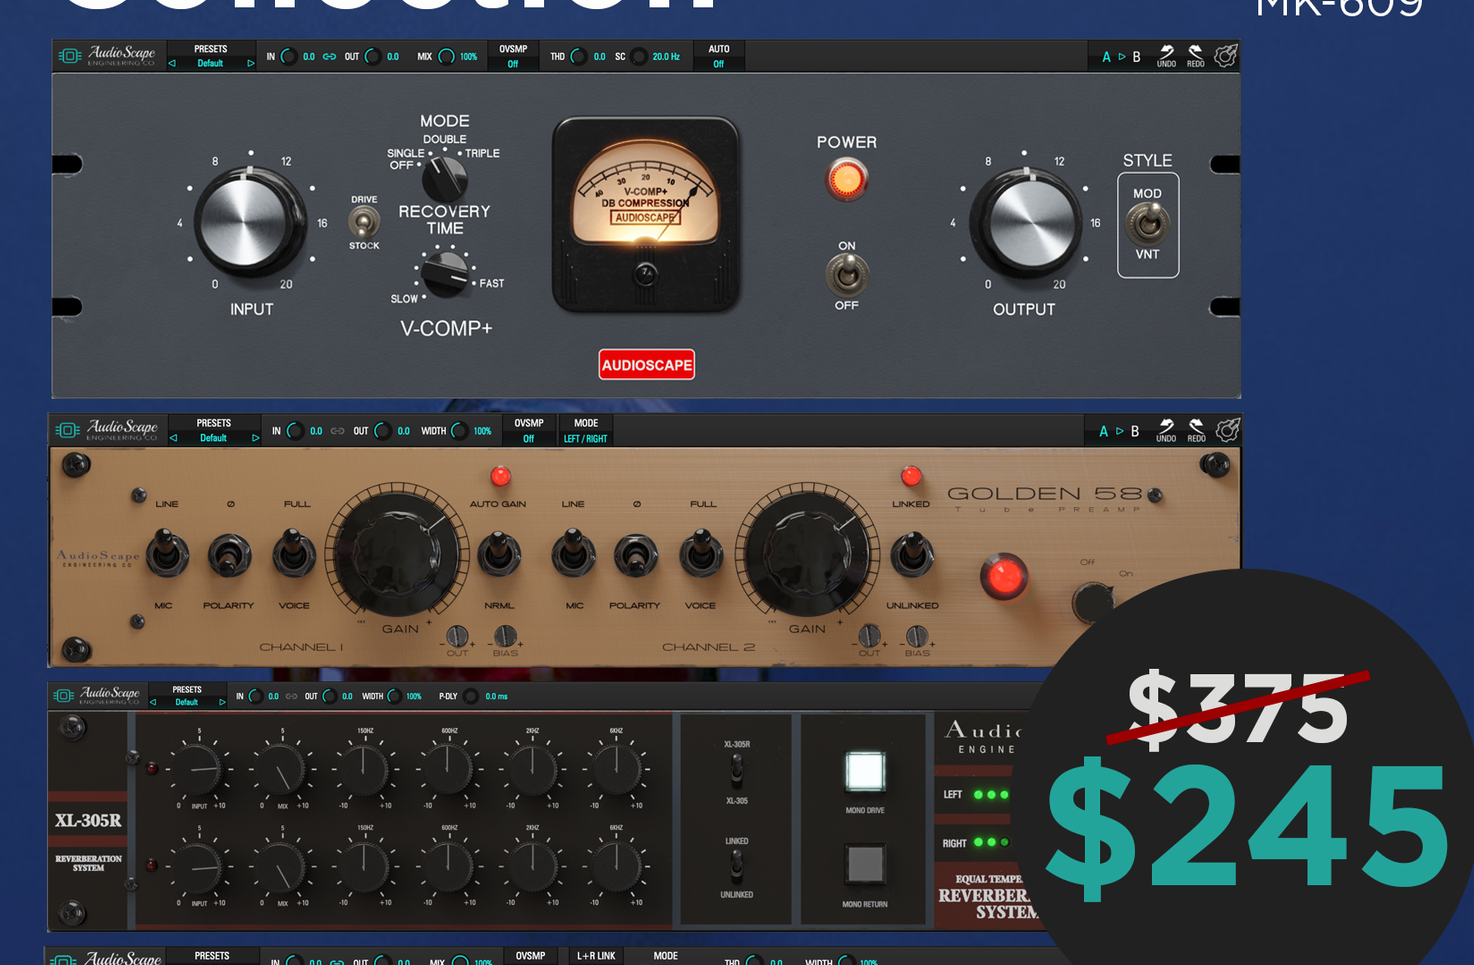Open settings gear in V-Comp+ toolbar

(1226, 56)
